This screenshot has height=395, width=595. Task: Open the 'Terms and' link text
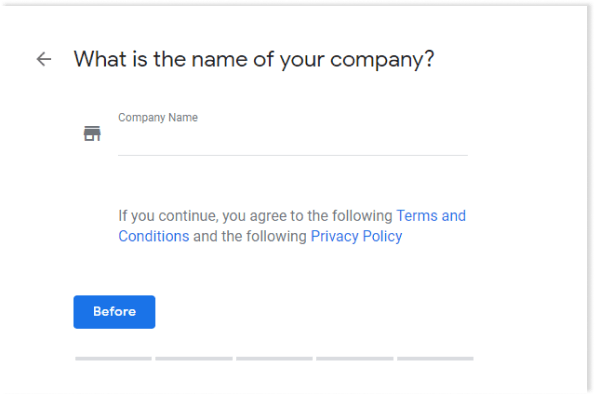click(x=431, y=216)
